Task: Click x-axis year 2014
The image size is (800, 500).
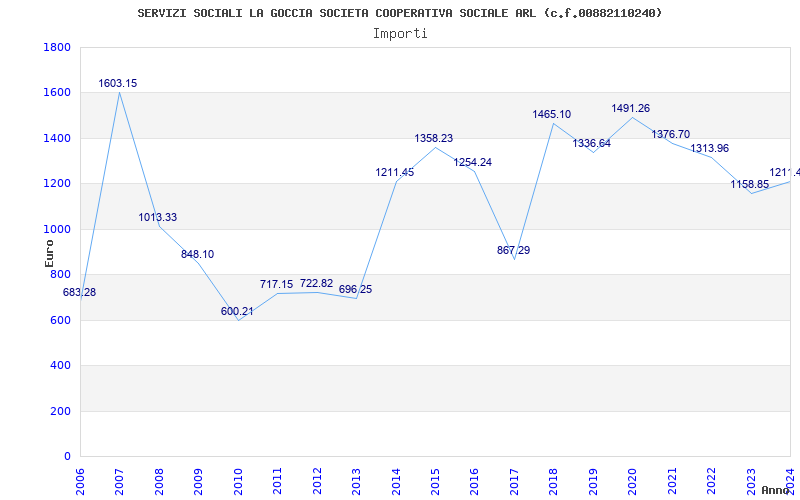Action: click(x=396, y=481)
